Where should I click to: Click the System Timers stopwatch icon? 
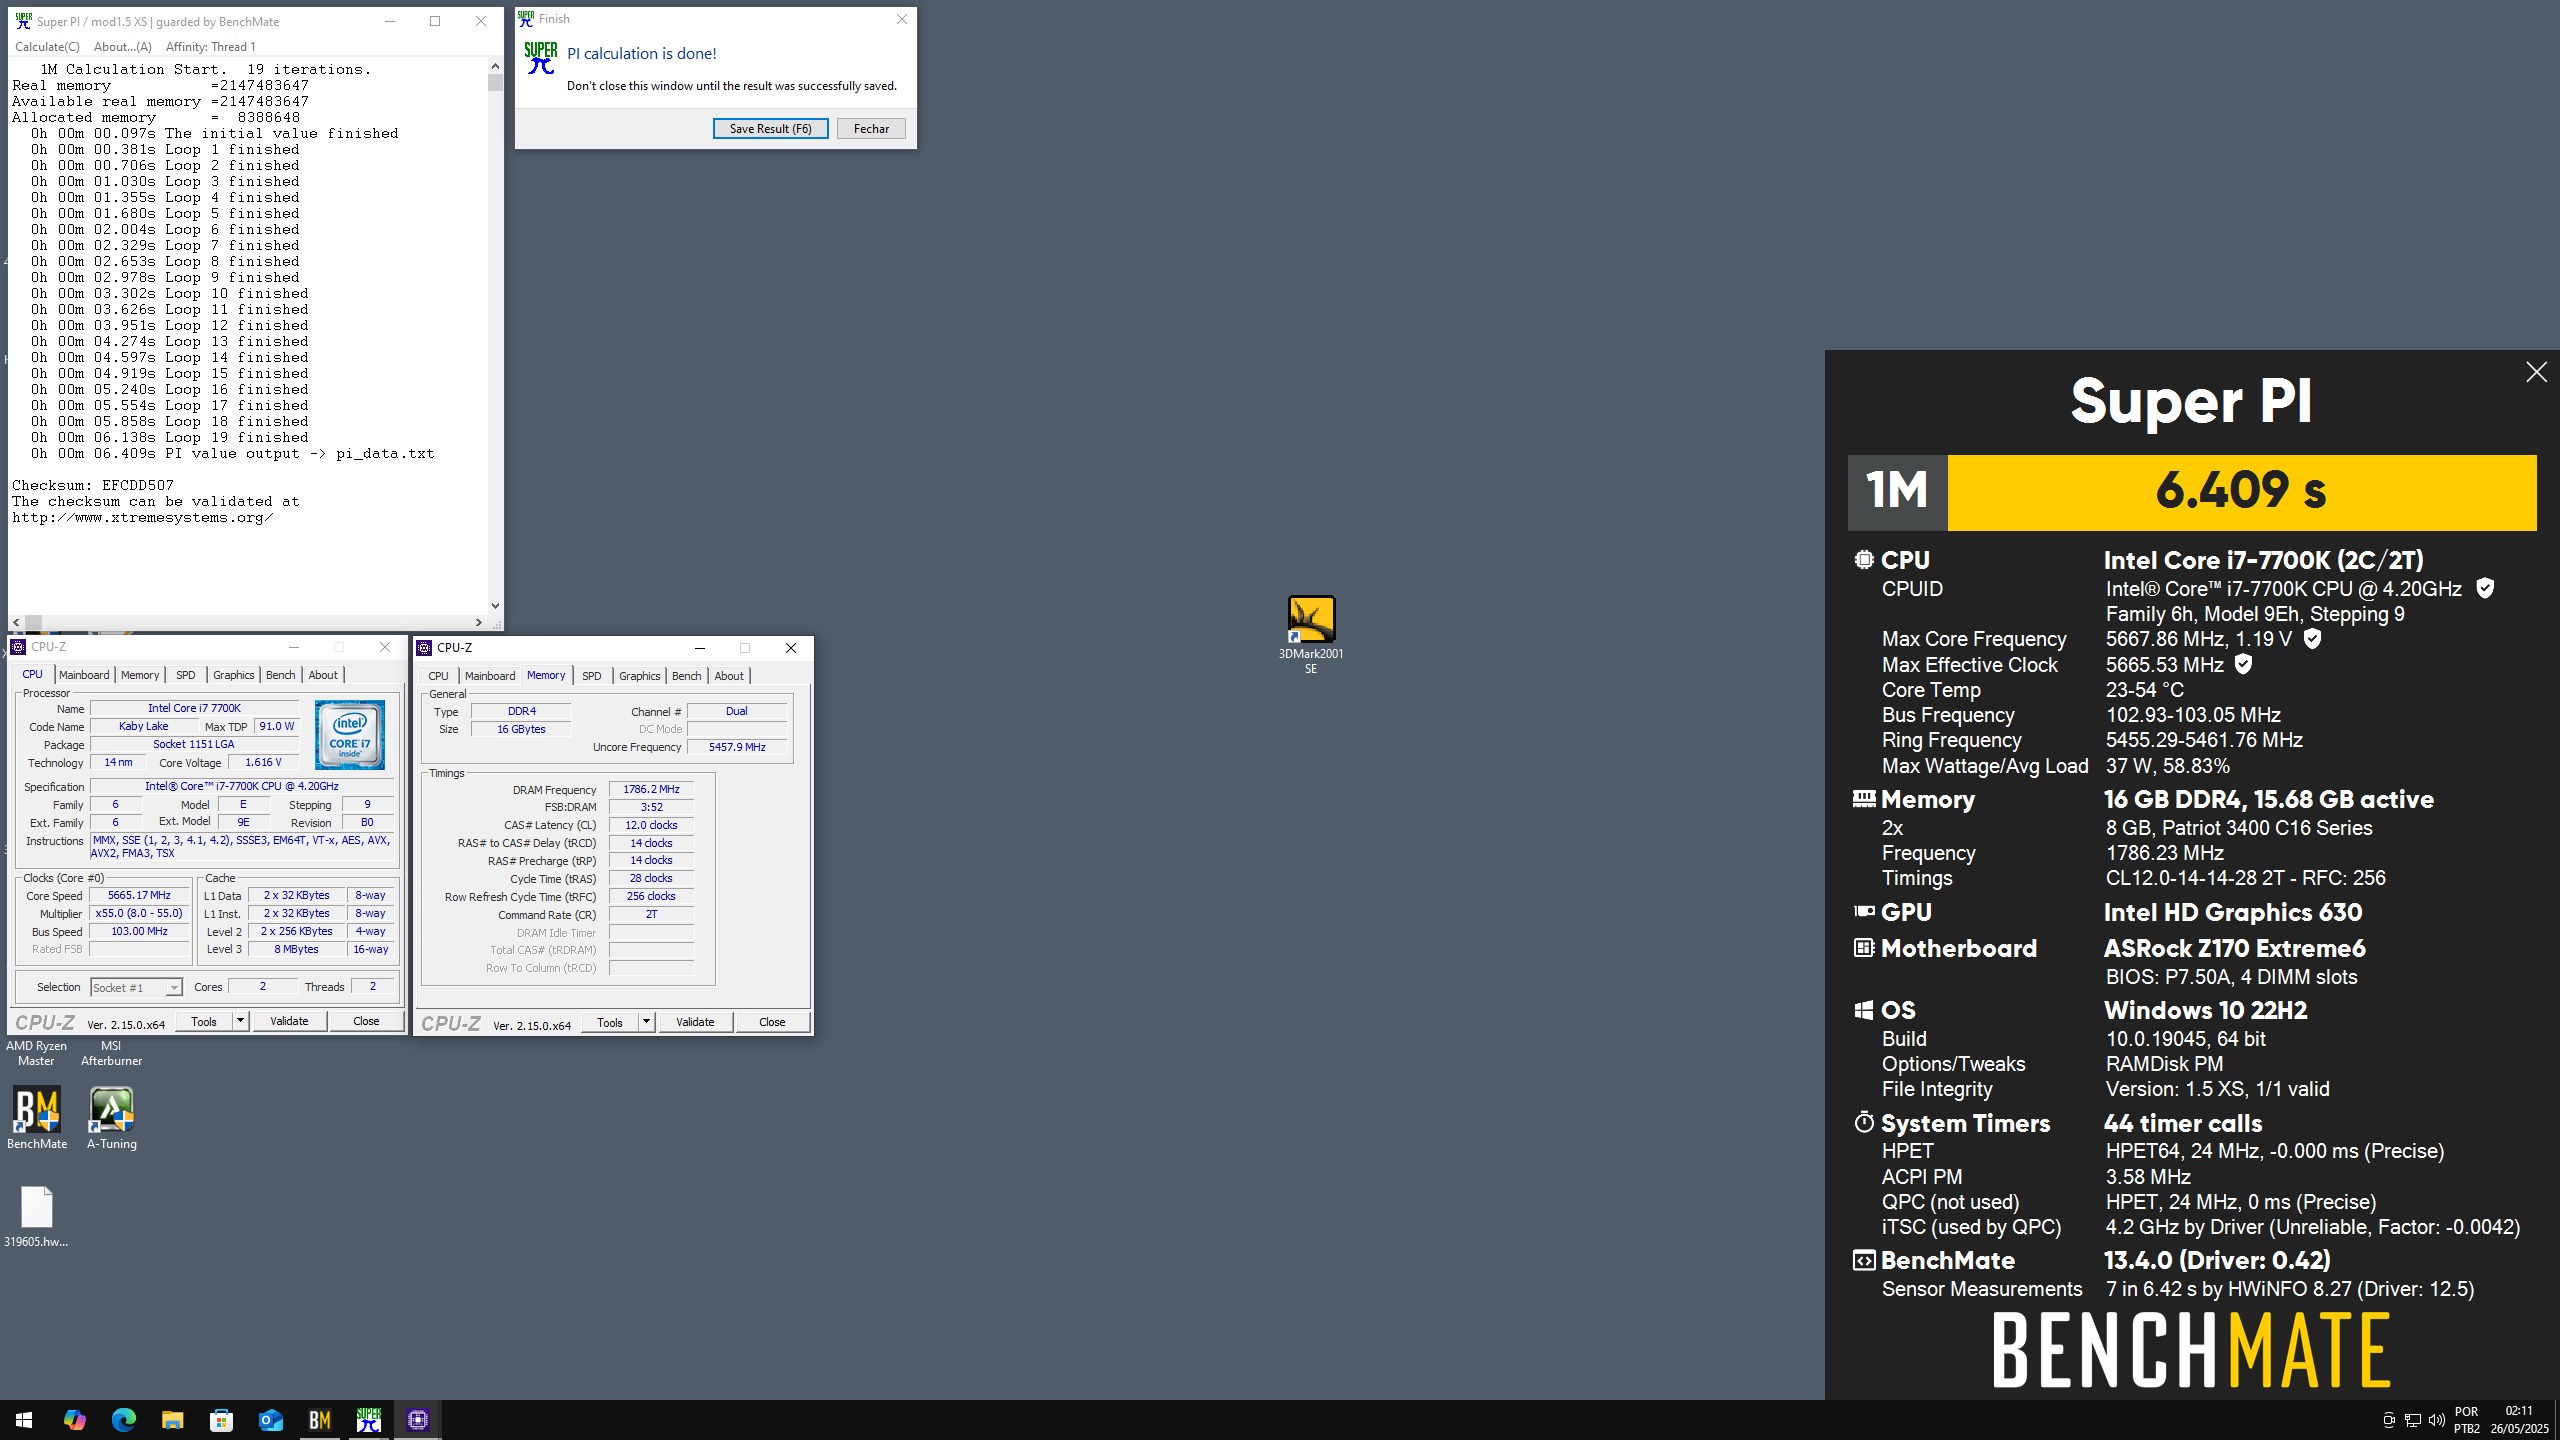pyautogui.click(x=1864, y=1122)
